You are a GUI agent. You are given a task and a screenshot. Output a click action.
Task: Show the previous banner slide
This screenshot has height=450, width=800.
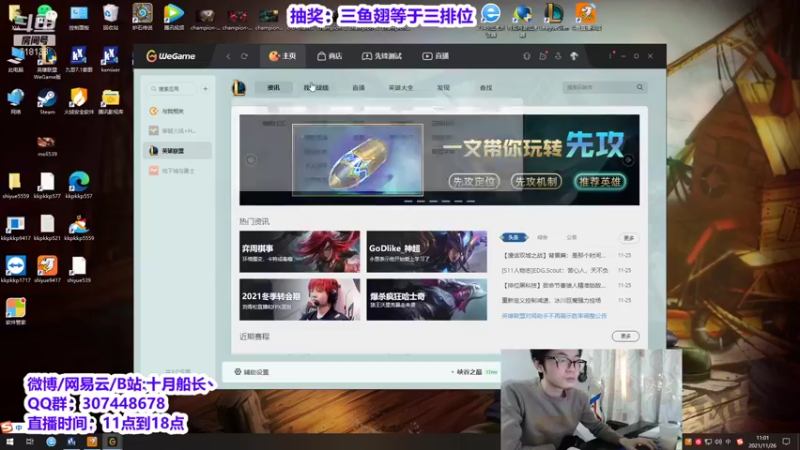[251, 160]
